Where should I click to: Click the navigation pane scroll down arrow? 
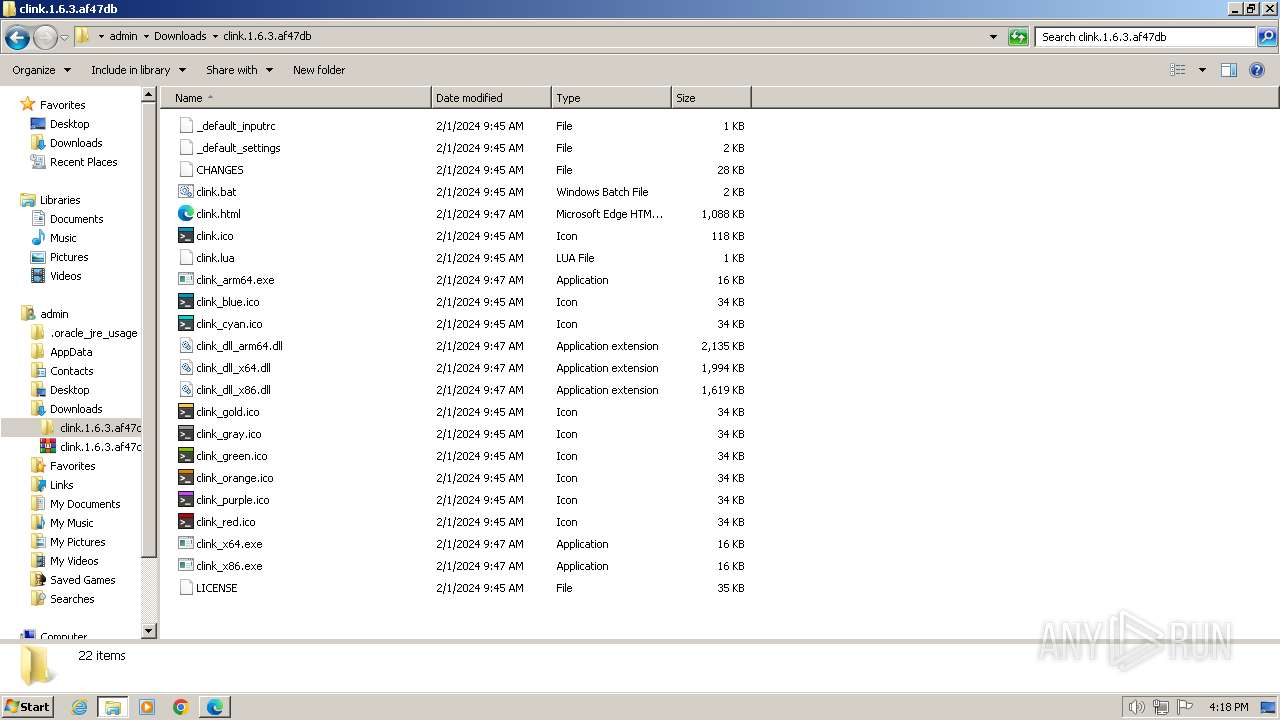pos(149,631)
